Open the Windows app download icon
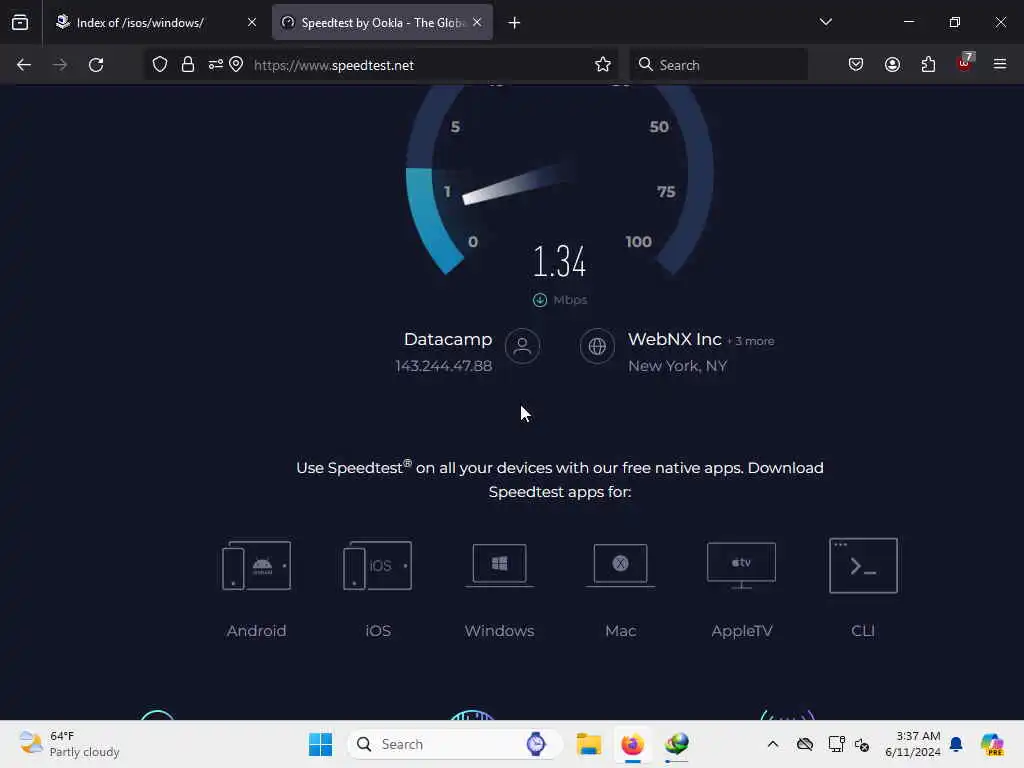This screenshot has height=768, width=1024. 500,566
